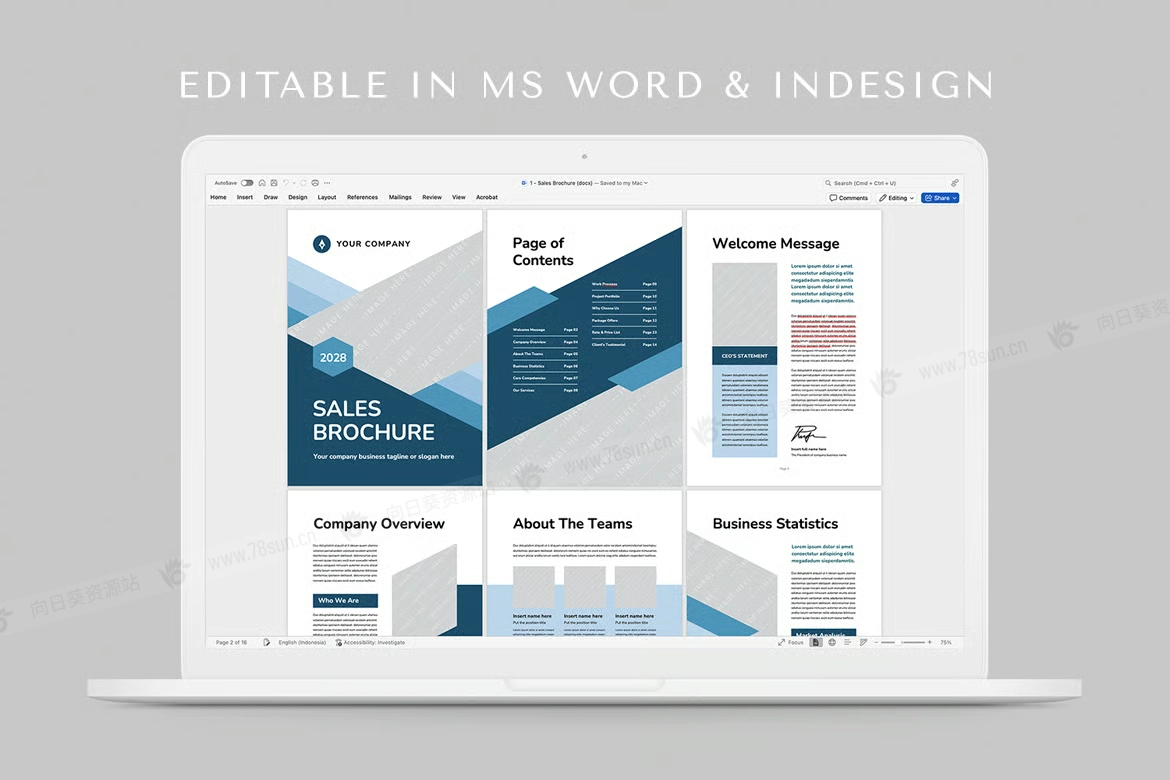
Task: Enable Focus mode in status bar
Action: [x=791, y=642]
